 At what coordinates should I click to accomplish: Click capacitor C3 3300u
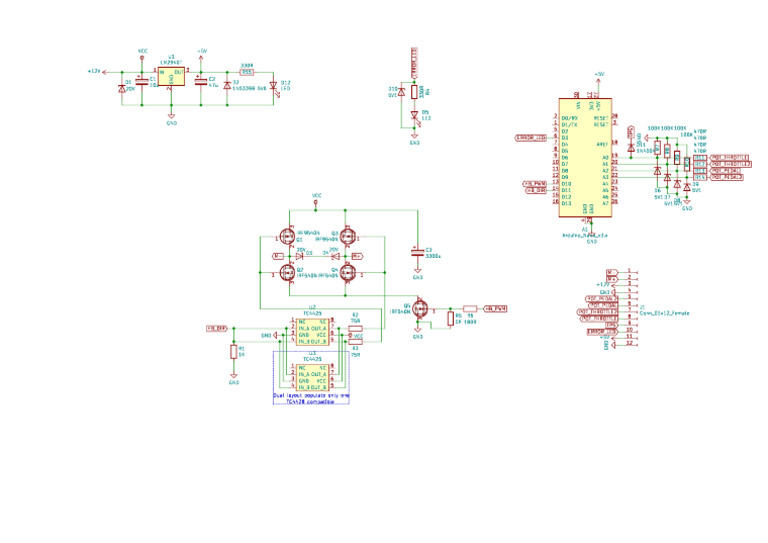point(417,253)
